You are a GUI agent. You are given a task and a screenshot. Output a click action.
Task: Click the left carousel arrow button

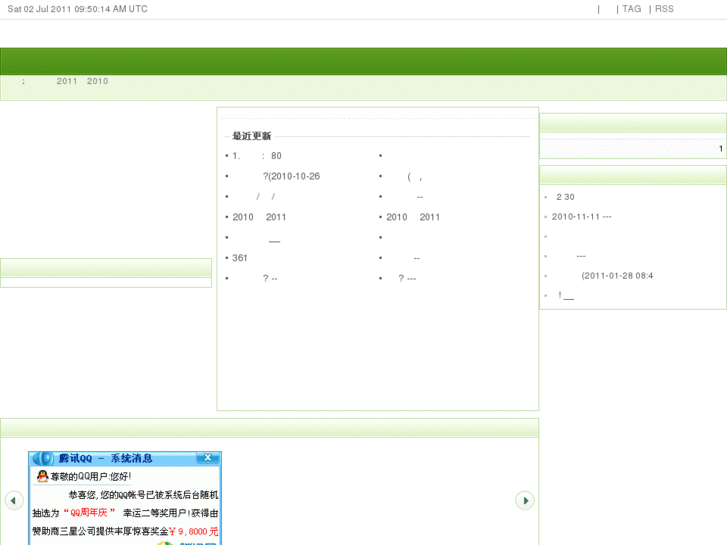(14, 500)
